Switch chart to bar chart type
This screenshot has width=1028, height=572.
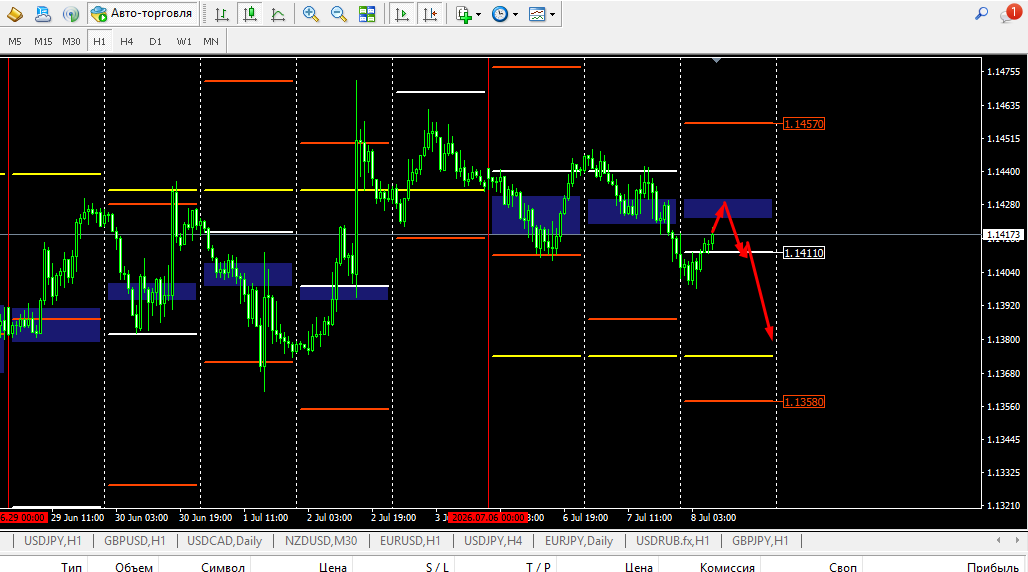(x=222, y=14)
